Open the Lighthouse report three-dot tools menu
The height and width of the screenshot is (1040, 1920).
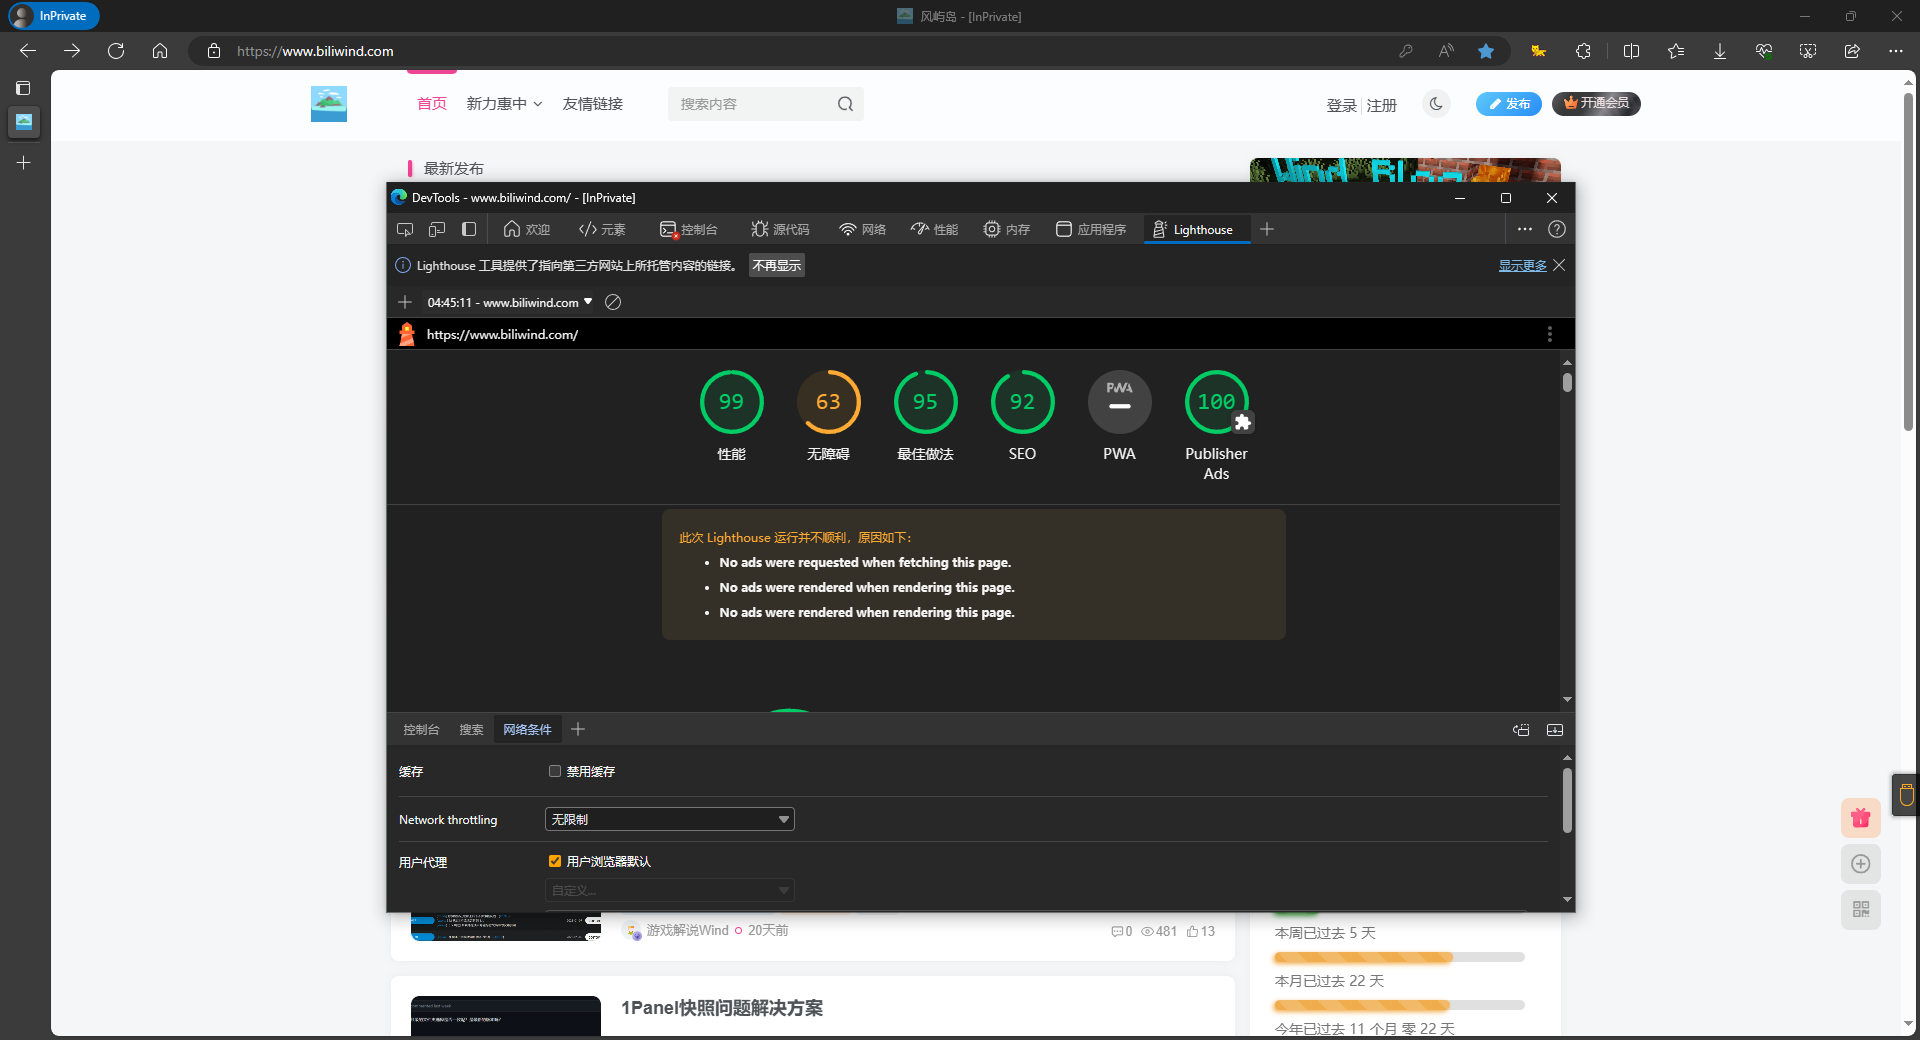coord(1550,334)
